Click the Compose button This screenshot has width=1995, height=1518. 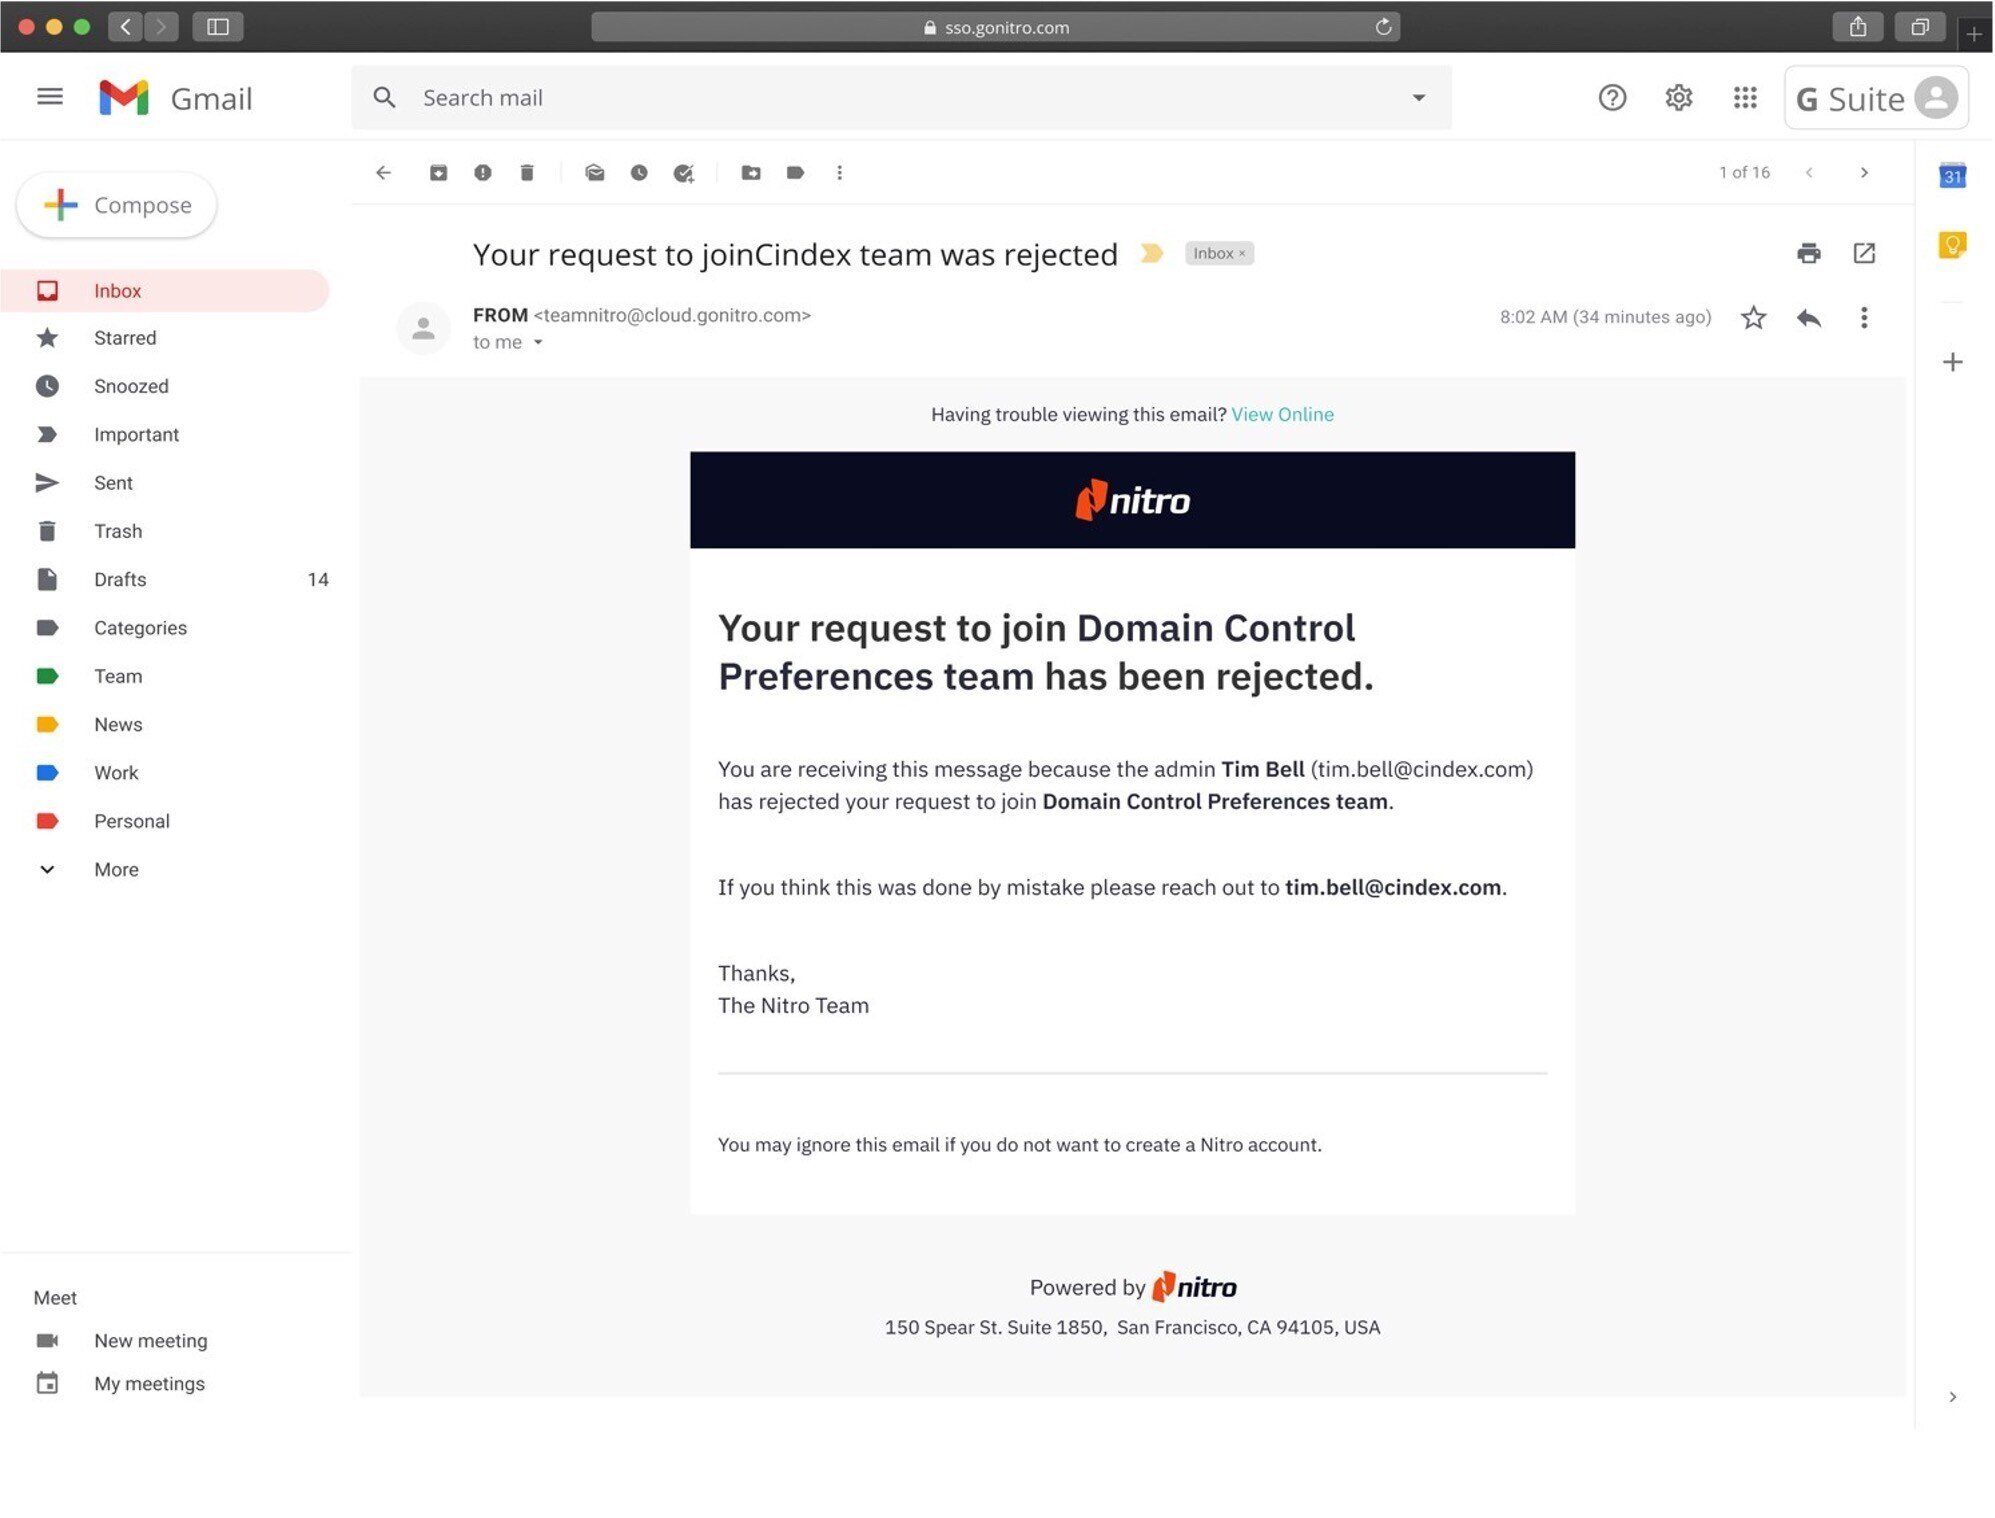(117, 205)
